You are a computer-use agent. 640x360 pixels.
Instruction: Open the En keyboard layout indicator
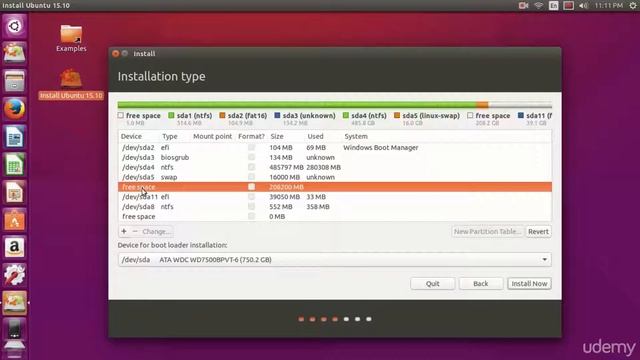pos(553,5)
